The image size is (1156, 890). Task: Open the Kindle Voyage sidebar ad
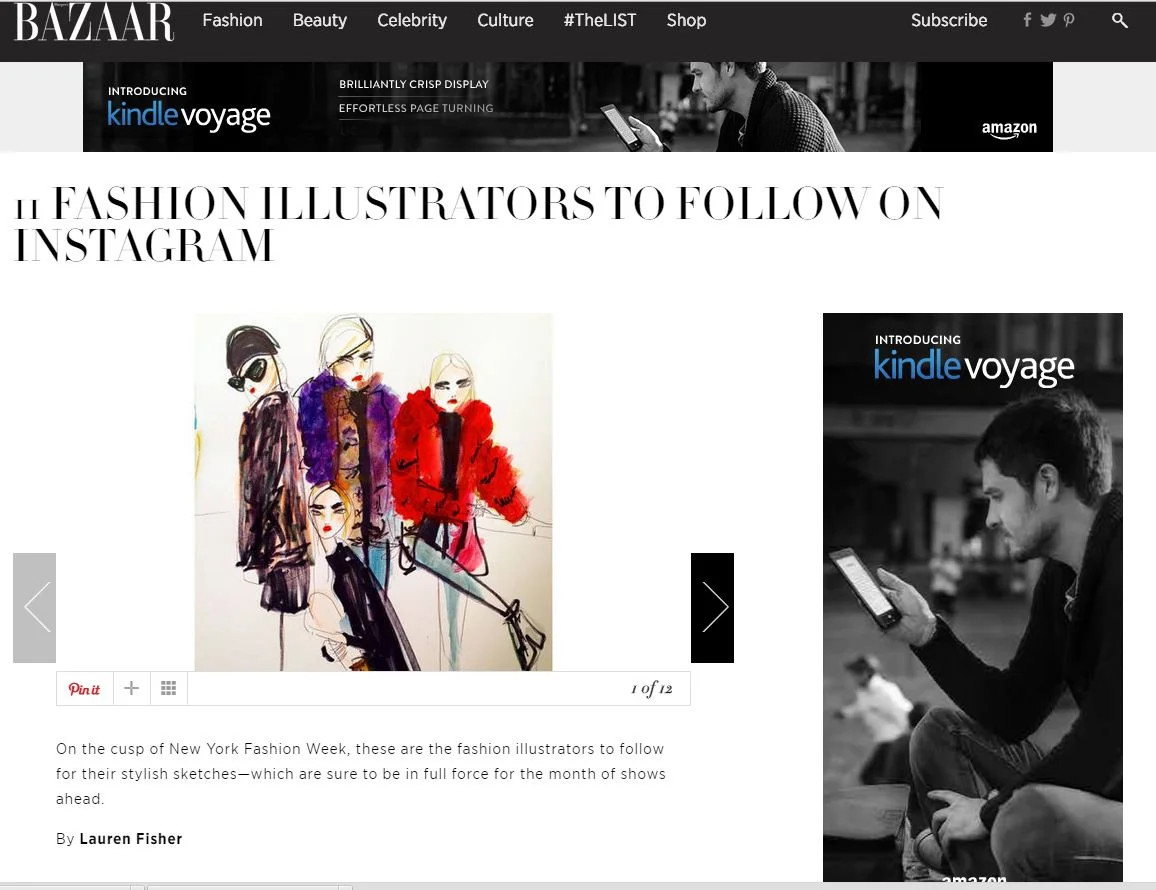[972, 597]
